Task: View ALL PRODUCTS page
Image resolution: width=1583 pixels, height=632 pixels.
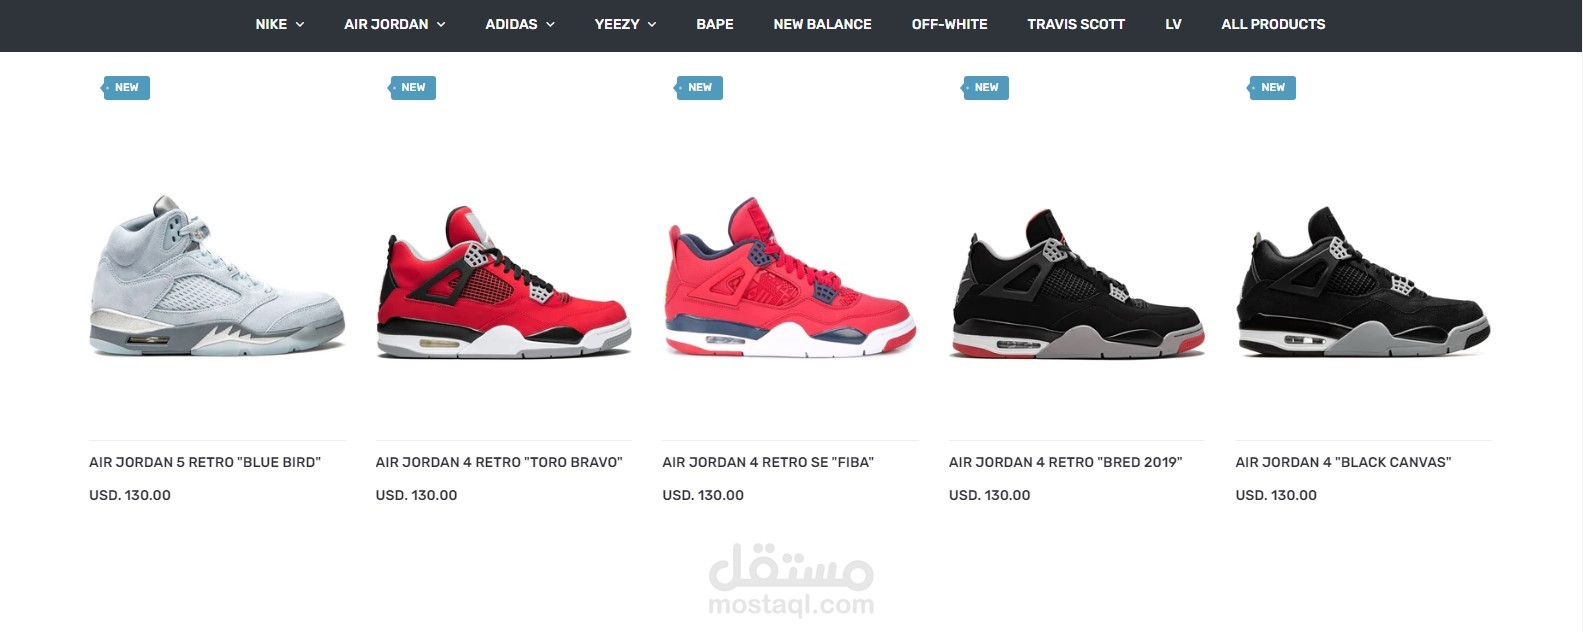Action: 1273,24
